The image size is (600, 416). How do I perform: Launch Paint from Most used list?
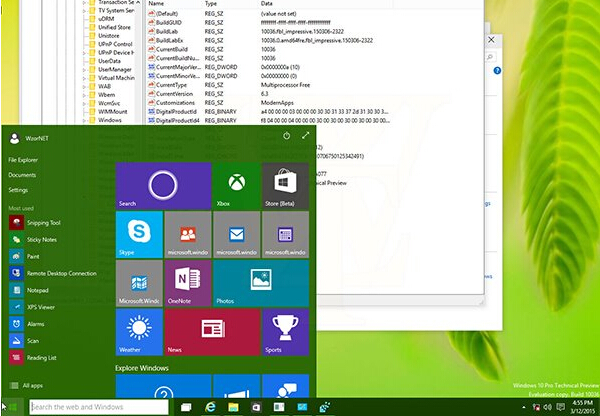(x=24, y=256)
